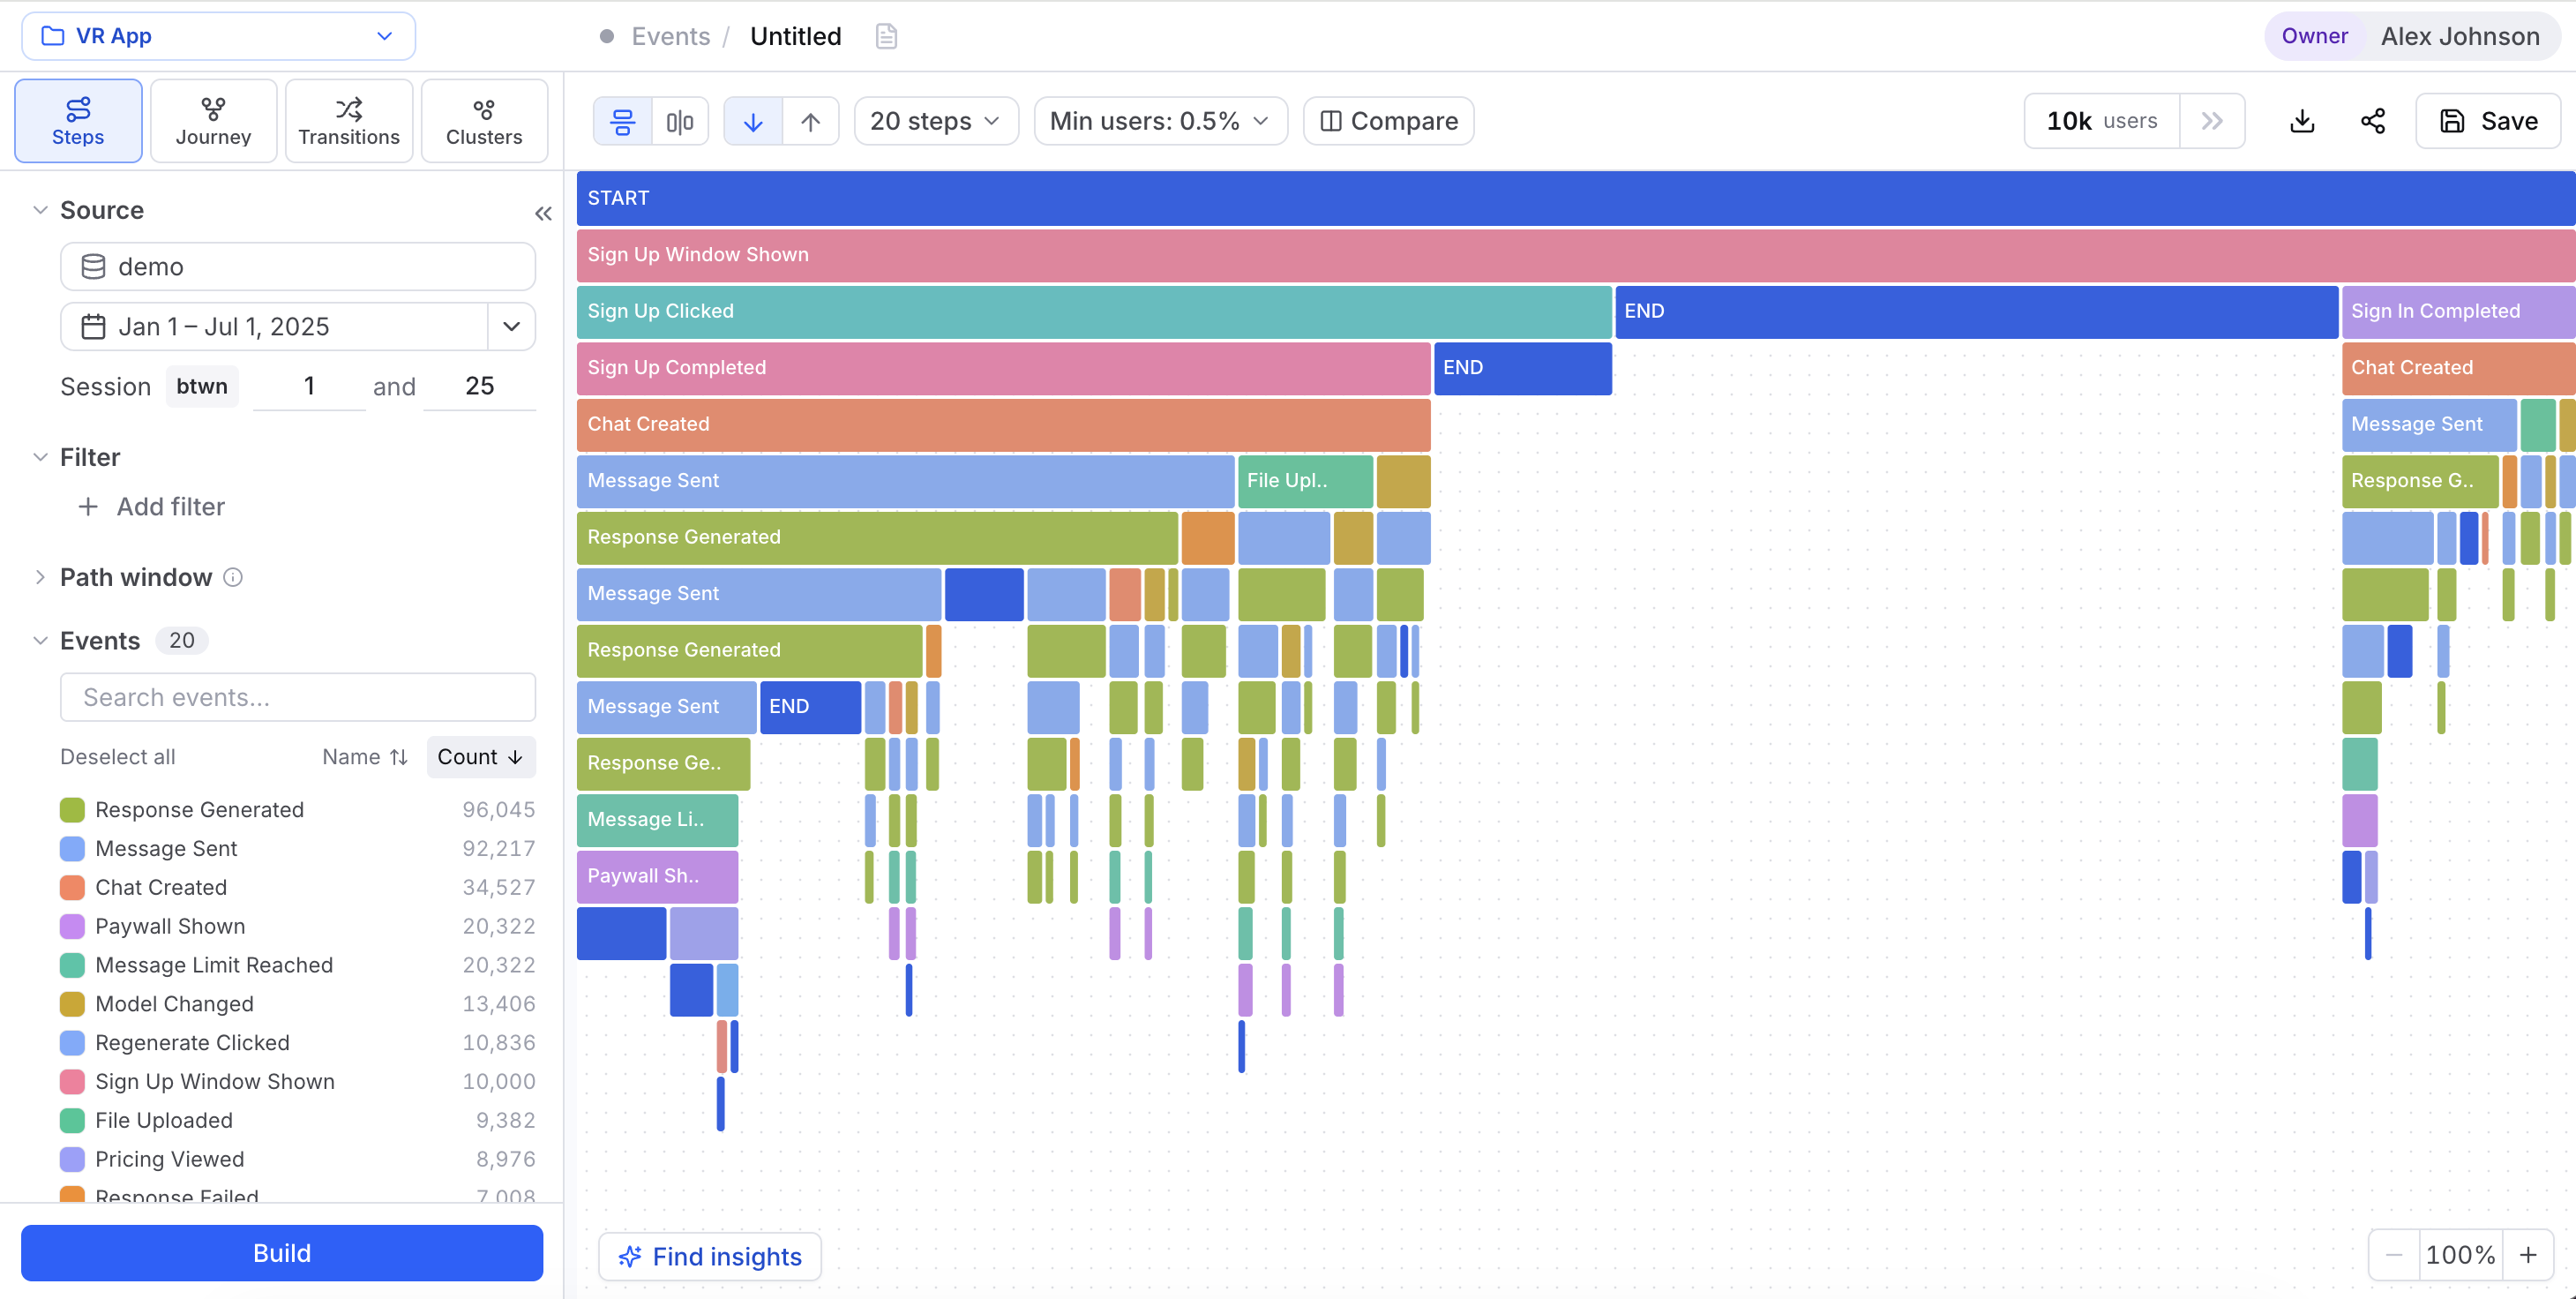Image resolution: width=2576 pixels, height=1299 pixels.
Task: Click the Search events input field
Action: 298,697
